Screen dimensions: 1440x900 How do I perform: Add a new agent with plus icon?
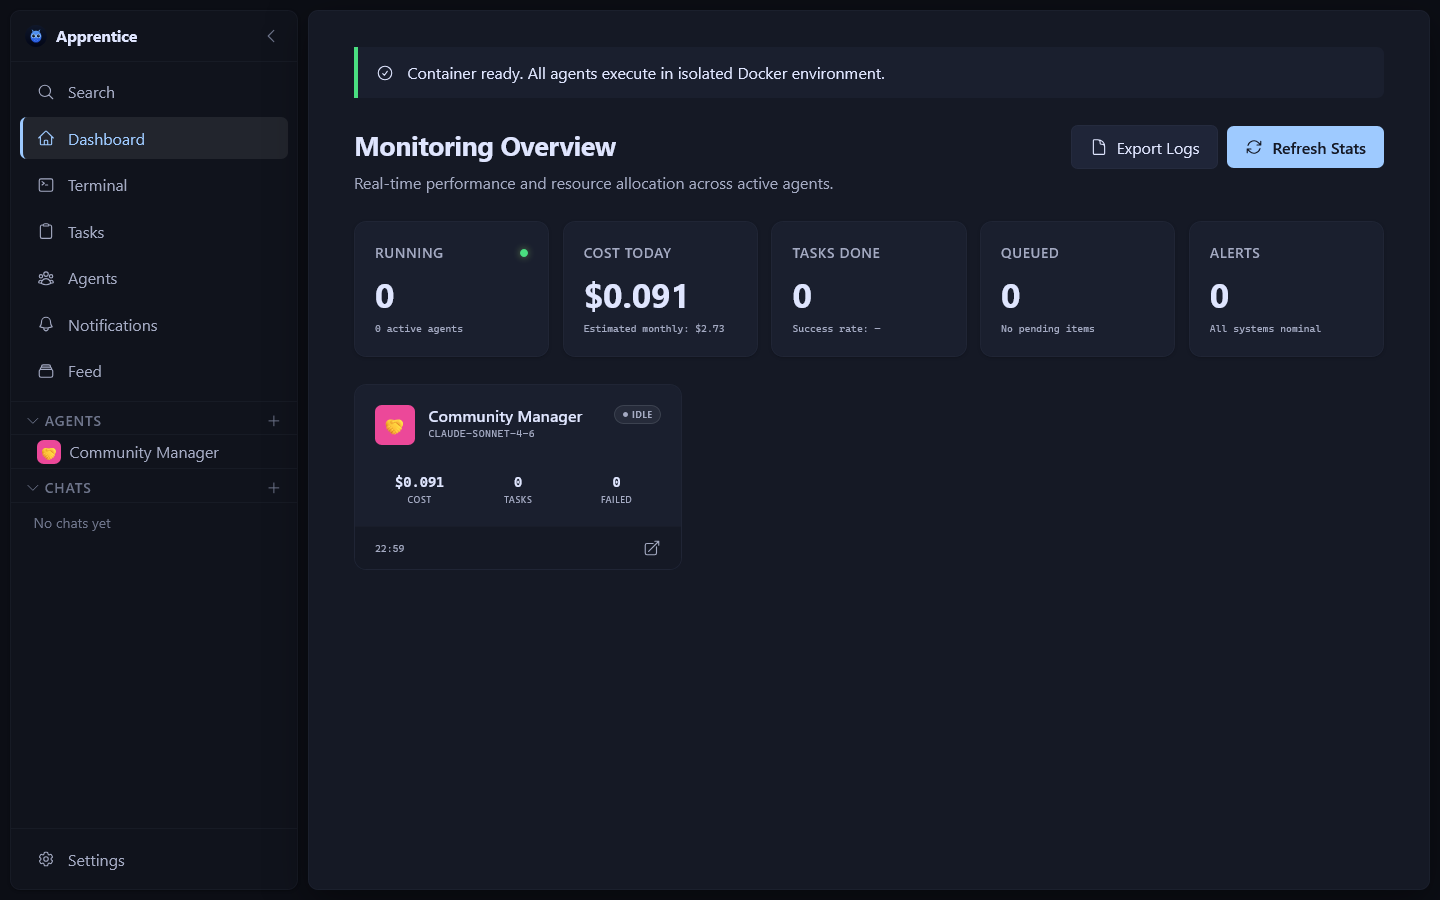[274, 421]
